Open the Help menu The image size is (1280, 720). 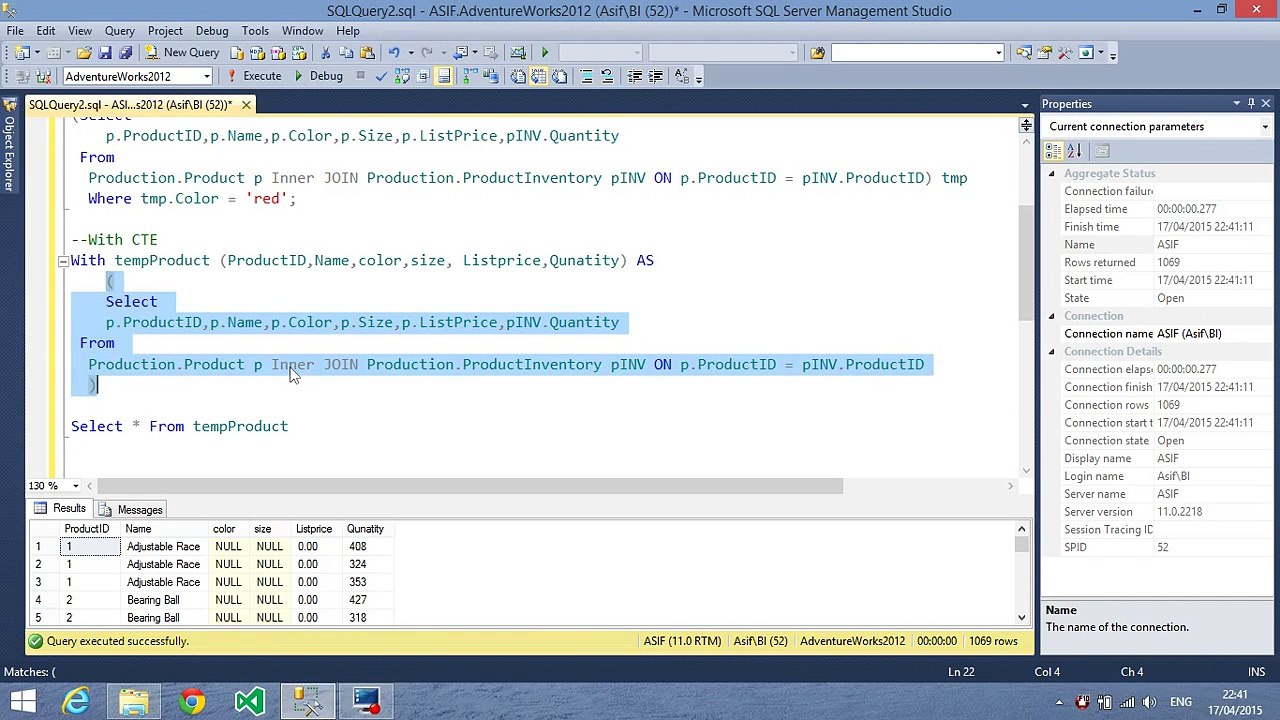click(x=348, y=31)
